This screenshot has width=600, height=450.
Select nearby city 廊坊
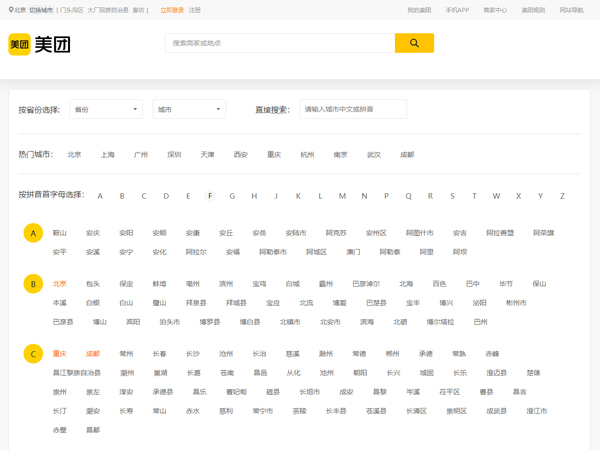point(139,10)
